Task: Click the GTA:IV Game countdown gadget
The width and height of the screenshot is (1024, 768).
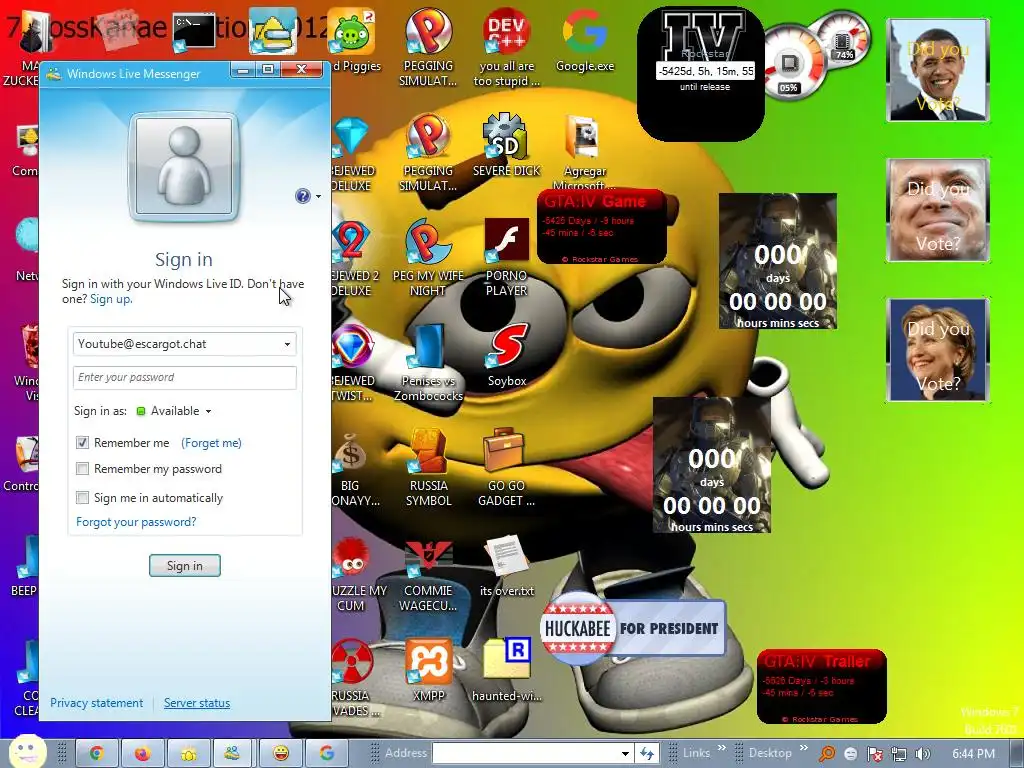Action: tap(601, 227)
